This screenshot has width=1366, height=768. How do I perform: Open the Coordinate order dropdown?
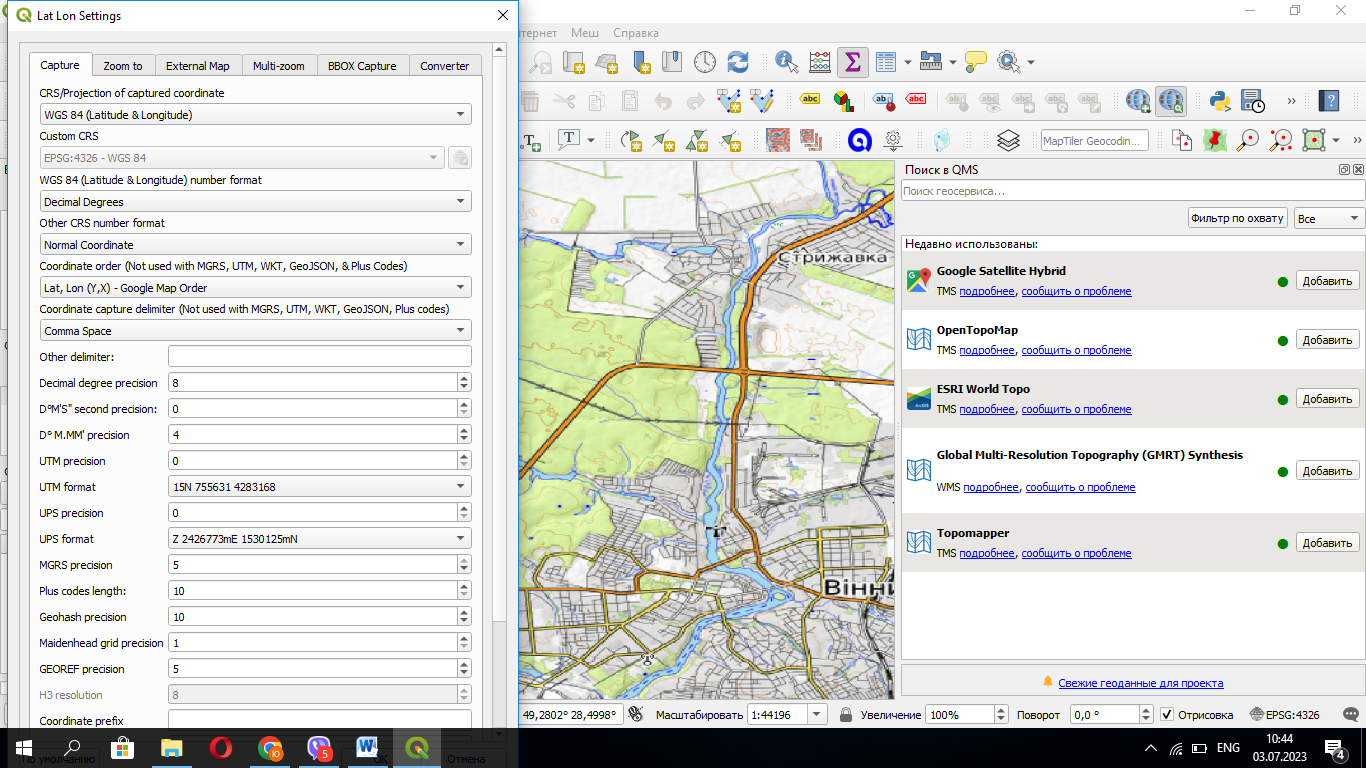click(x=255, y=288)
